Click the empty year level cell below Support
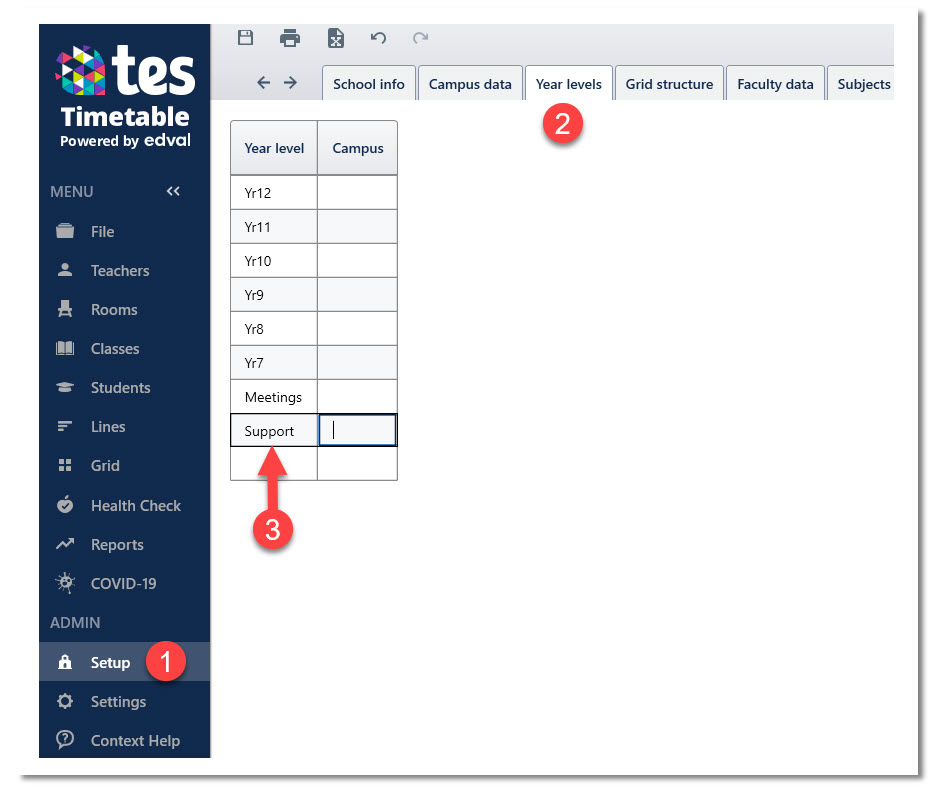This screenshot has width=940, height=794. pyautogui.click(x=274, y=464)
